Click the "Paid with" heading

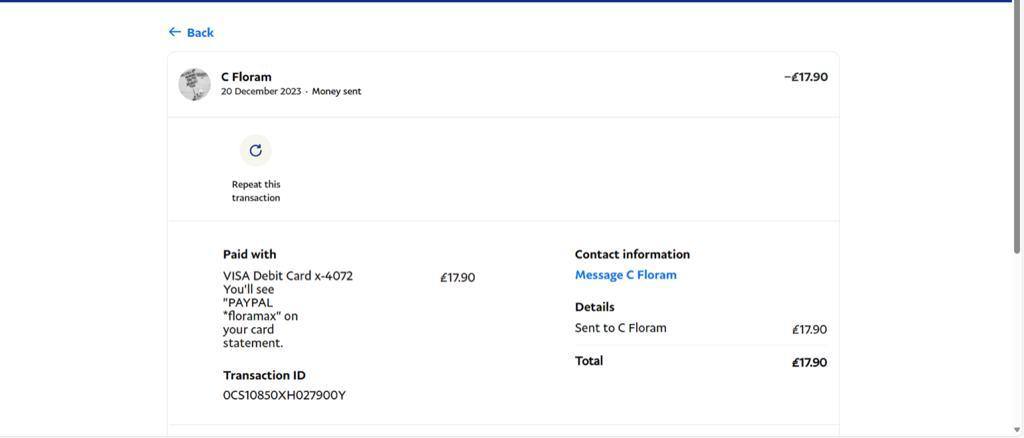point(249,254)
